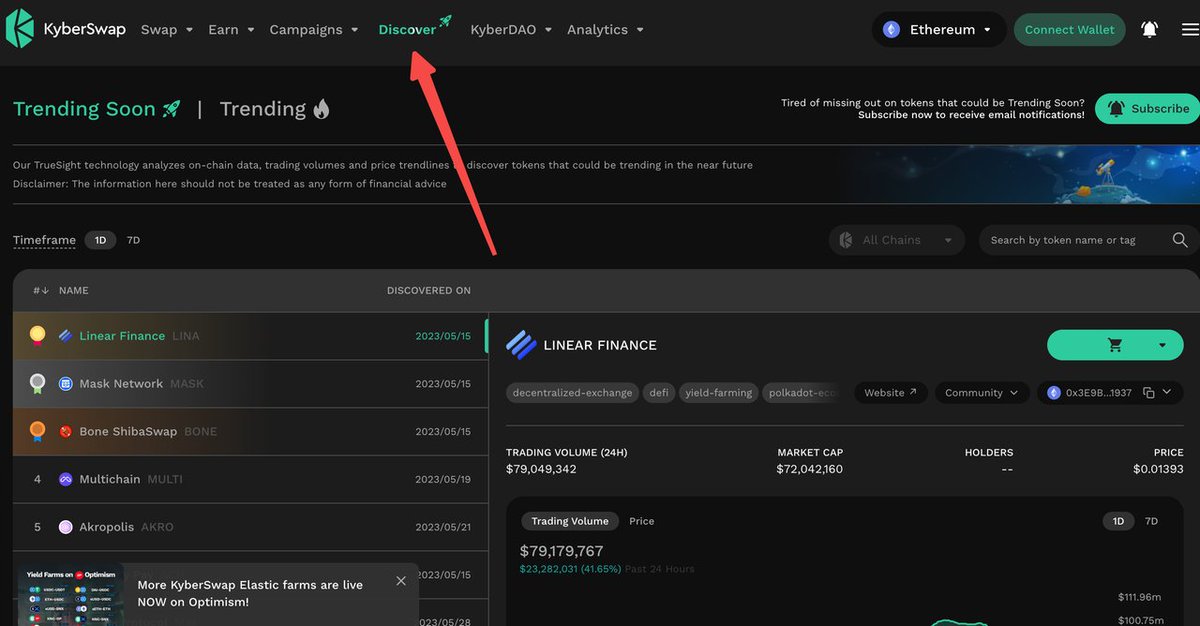Viewport: 1200px width, 626px height.
Task: Click the Timeframe label
Action: pos(44,240)
